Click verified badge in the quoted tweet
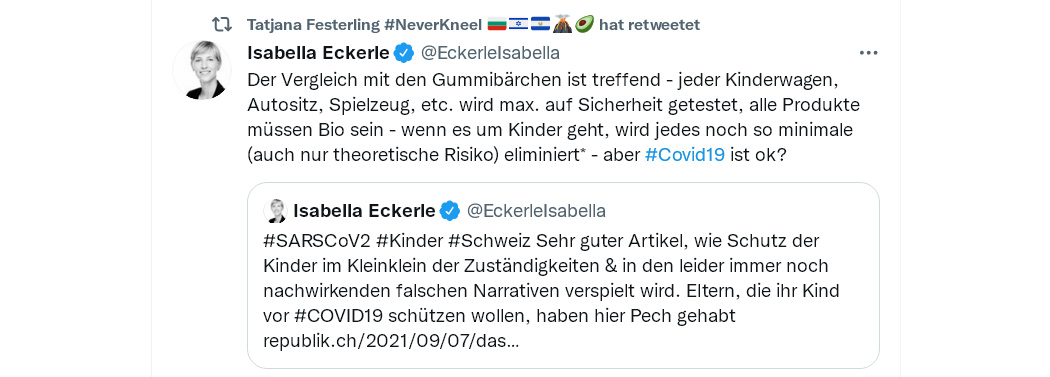This screenshot has width=1050, height=377. [449, 211]
